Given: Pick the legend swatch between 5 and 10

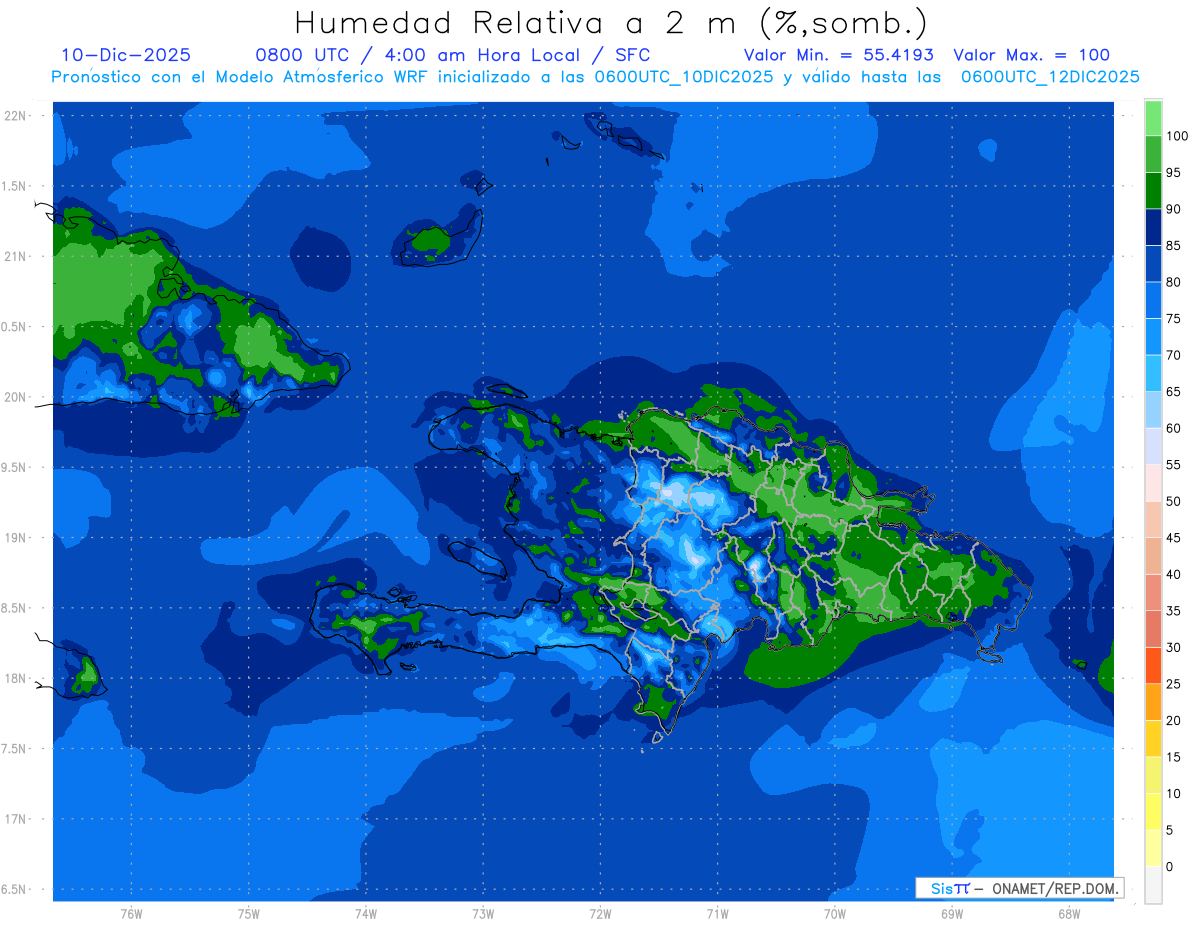Looking at the screenshot, I should 1153,811.
